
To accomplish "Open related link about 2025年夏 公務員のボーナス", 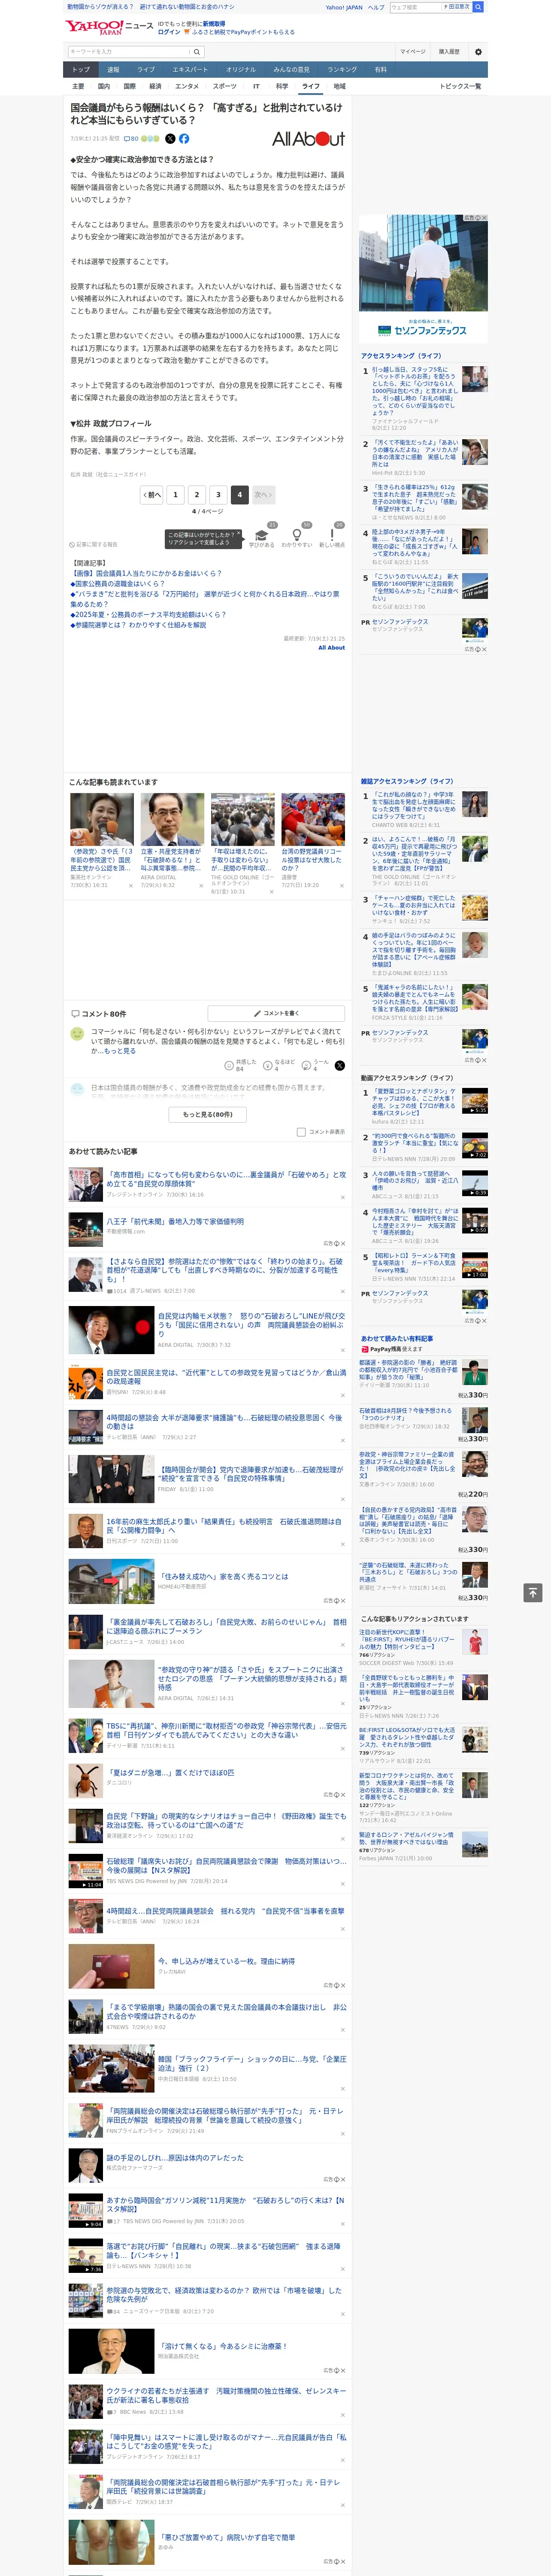I will pos(148,615).
